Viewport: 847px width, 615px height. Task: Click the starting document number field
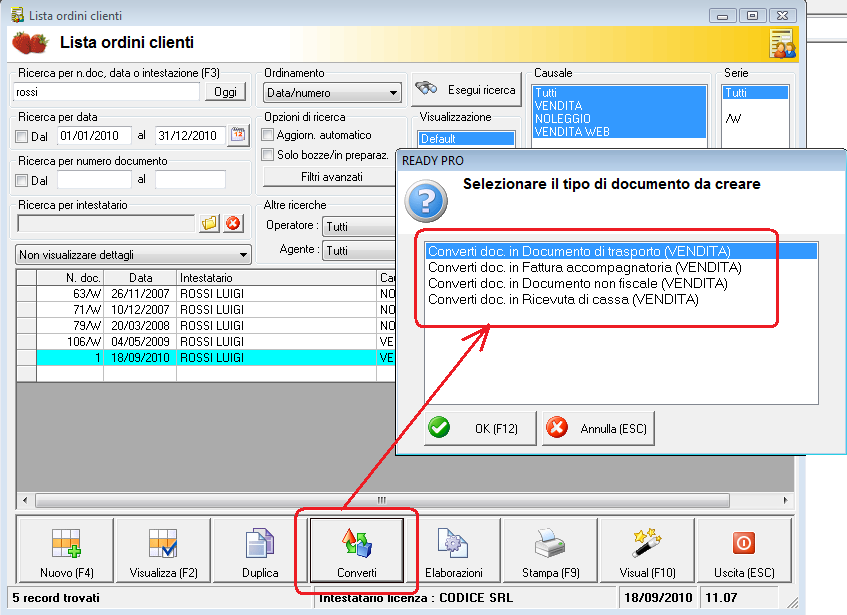pos(94,180)
